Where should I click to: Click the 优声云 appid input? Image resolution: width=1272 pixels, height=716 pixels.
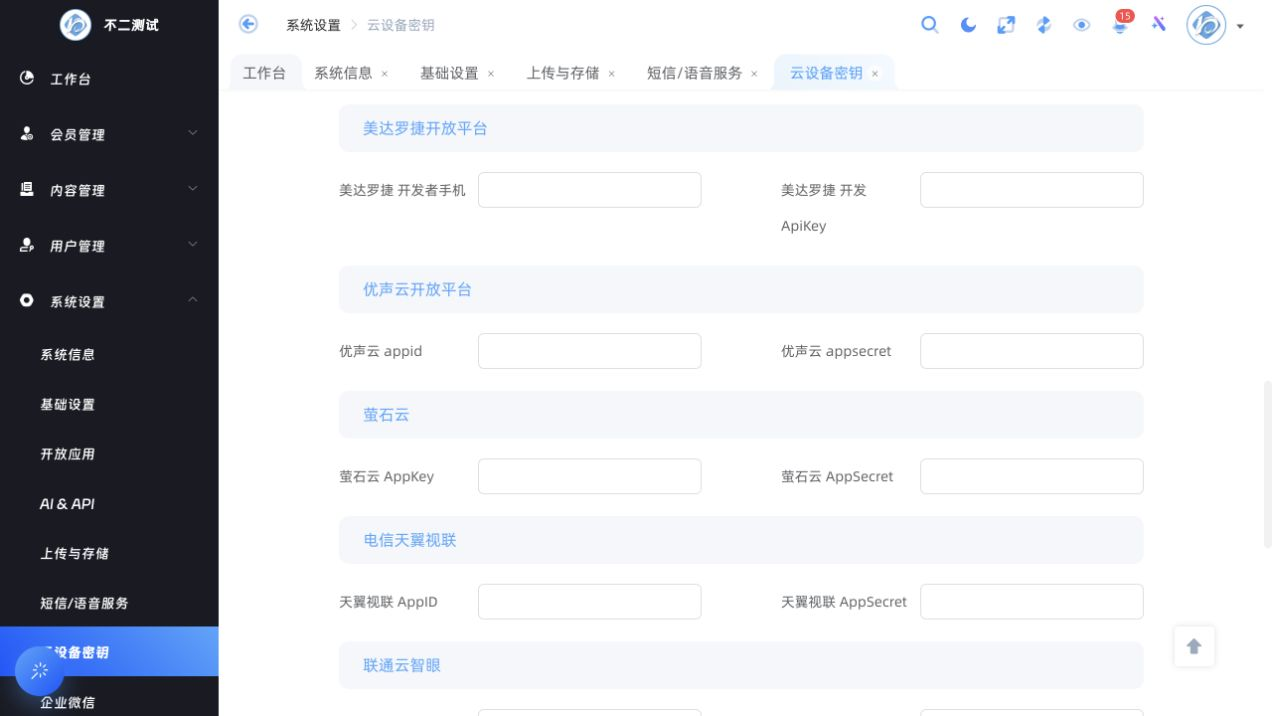(590, 351)
